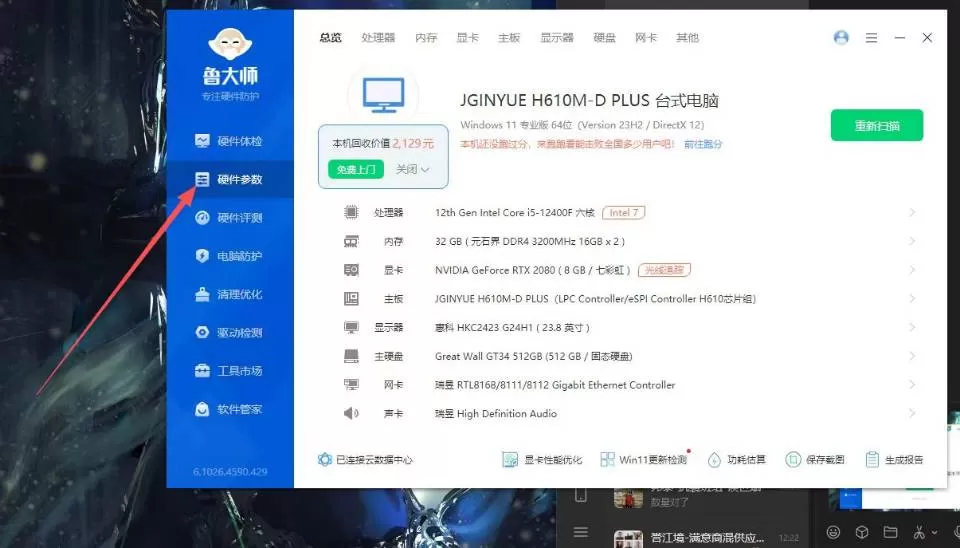960x548 pixels.
Task: Open 驱动检测 sidebar item
Action: [229, 332]
